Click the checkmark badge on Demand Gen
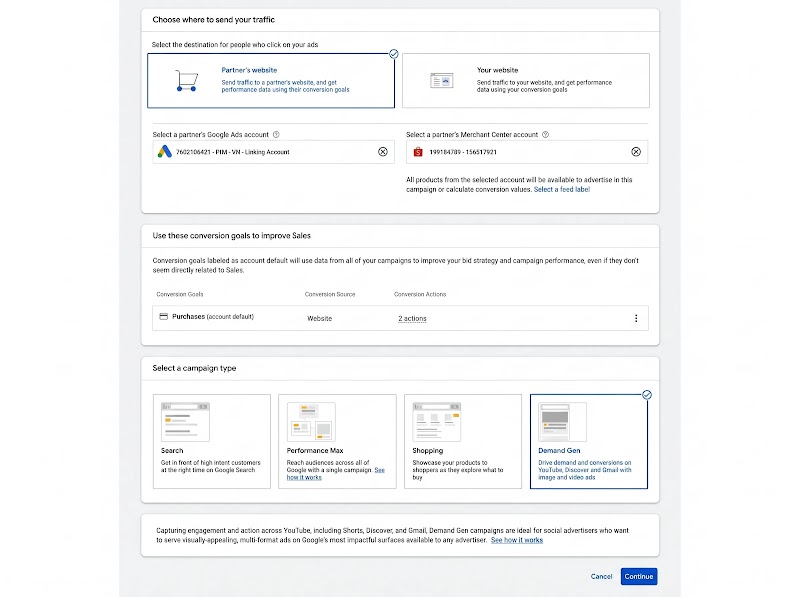Screen dimensions: 800x597 647,394
